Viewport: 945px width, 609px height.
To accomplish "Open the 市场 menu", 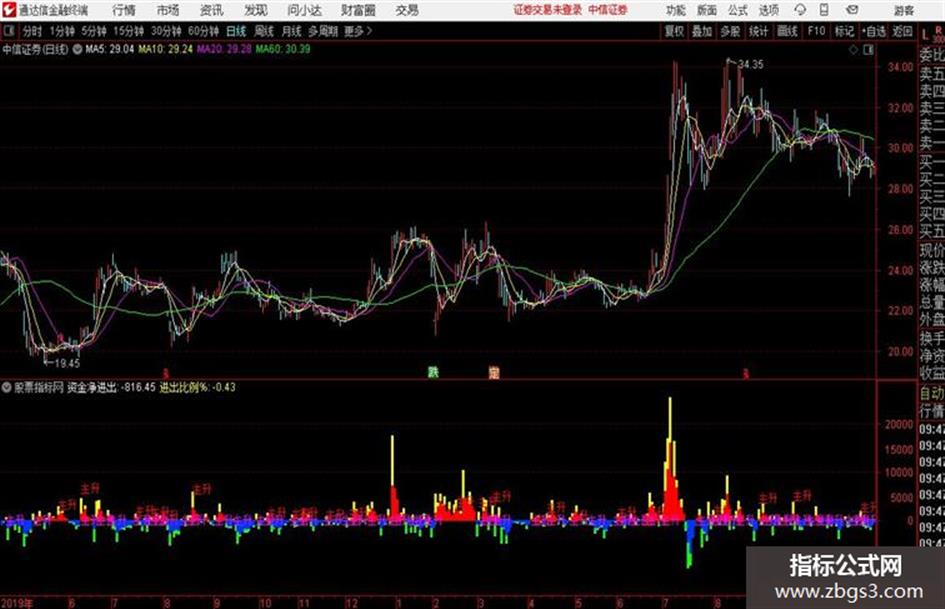I will [168, 10].
